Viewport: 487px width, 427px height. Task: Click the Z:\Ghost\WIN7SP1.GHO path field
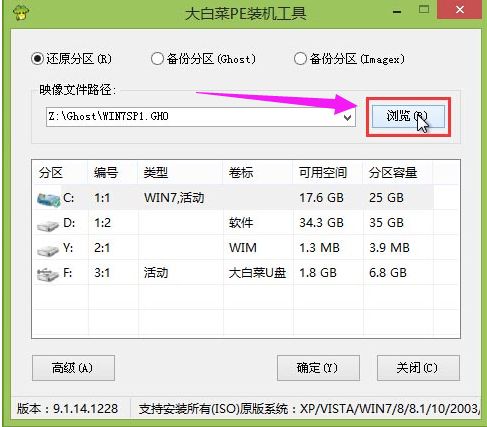point(201,117)
